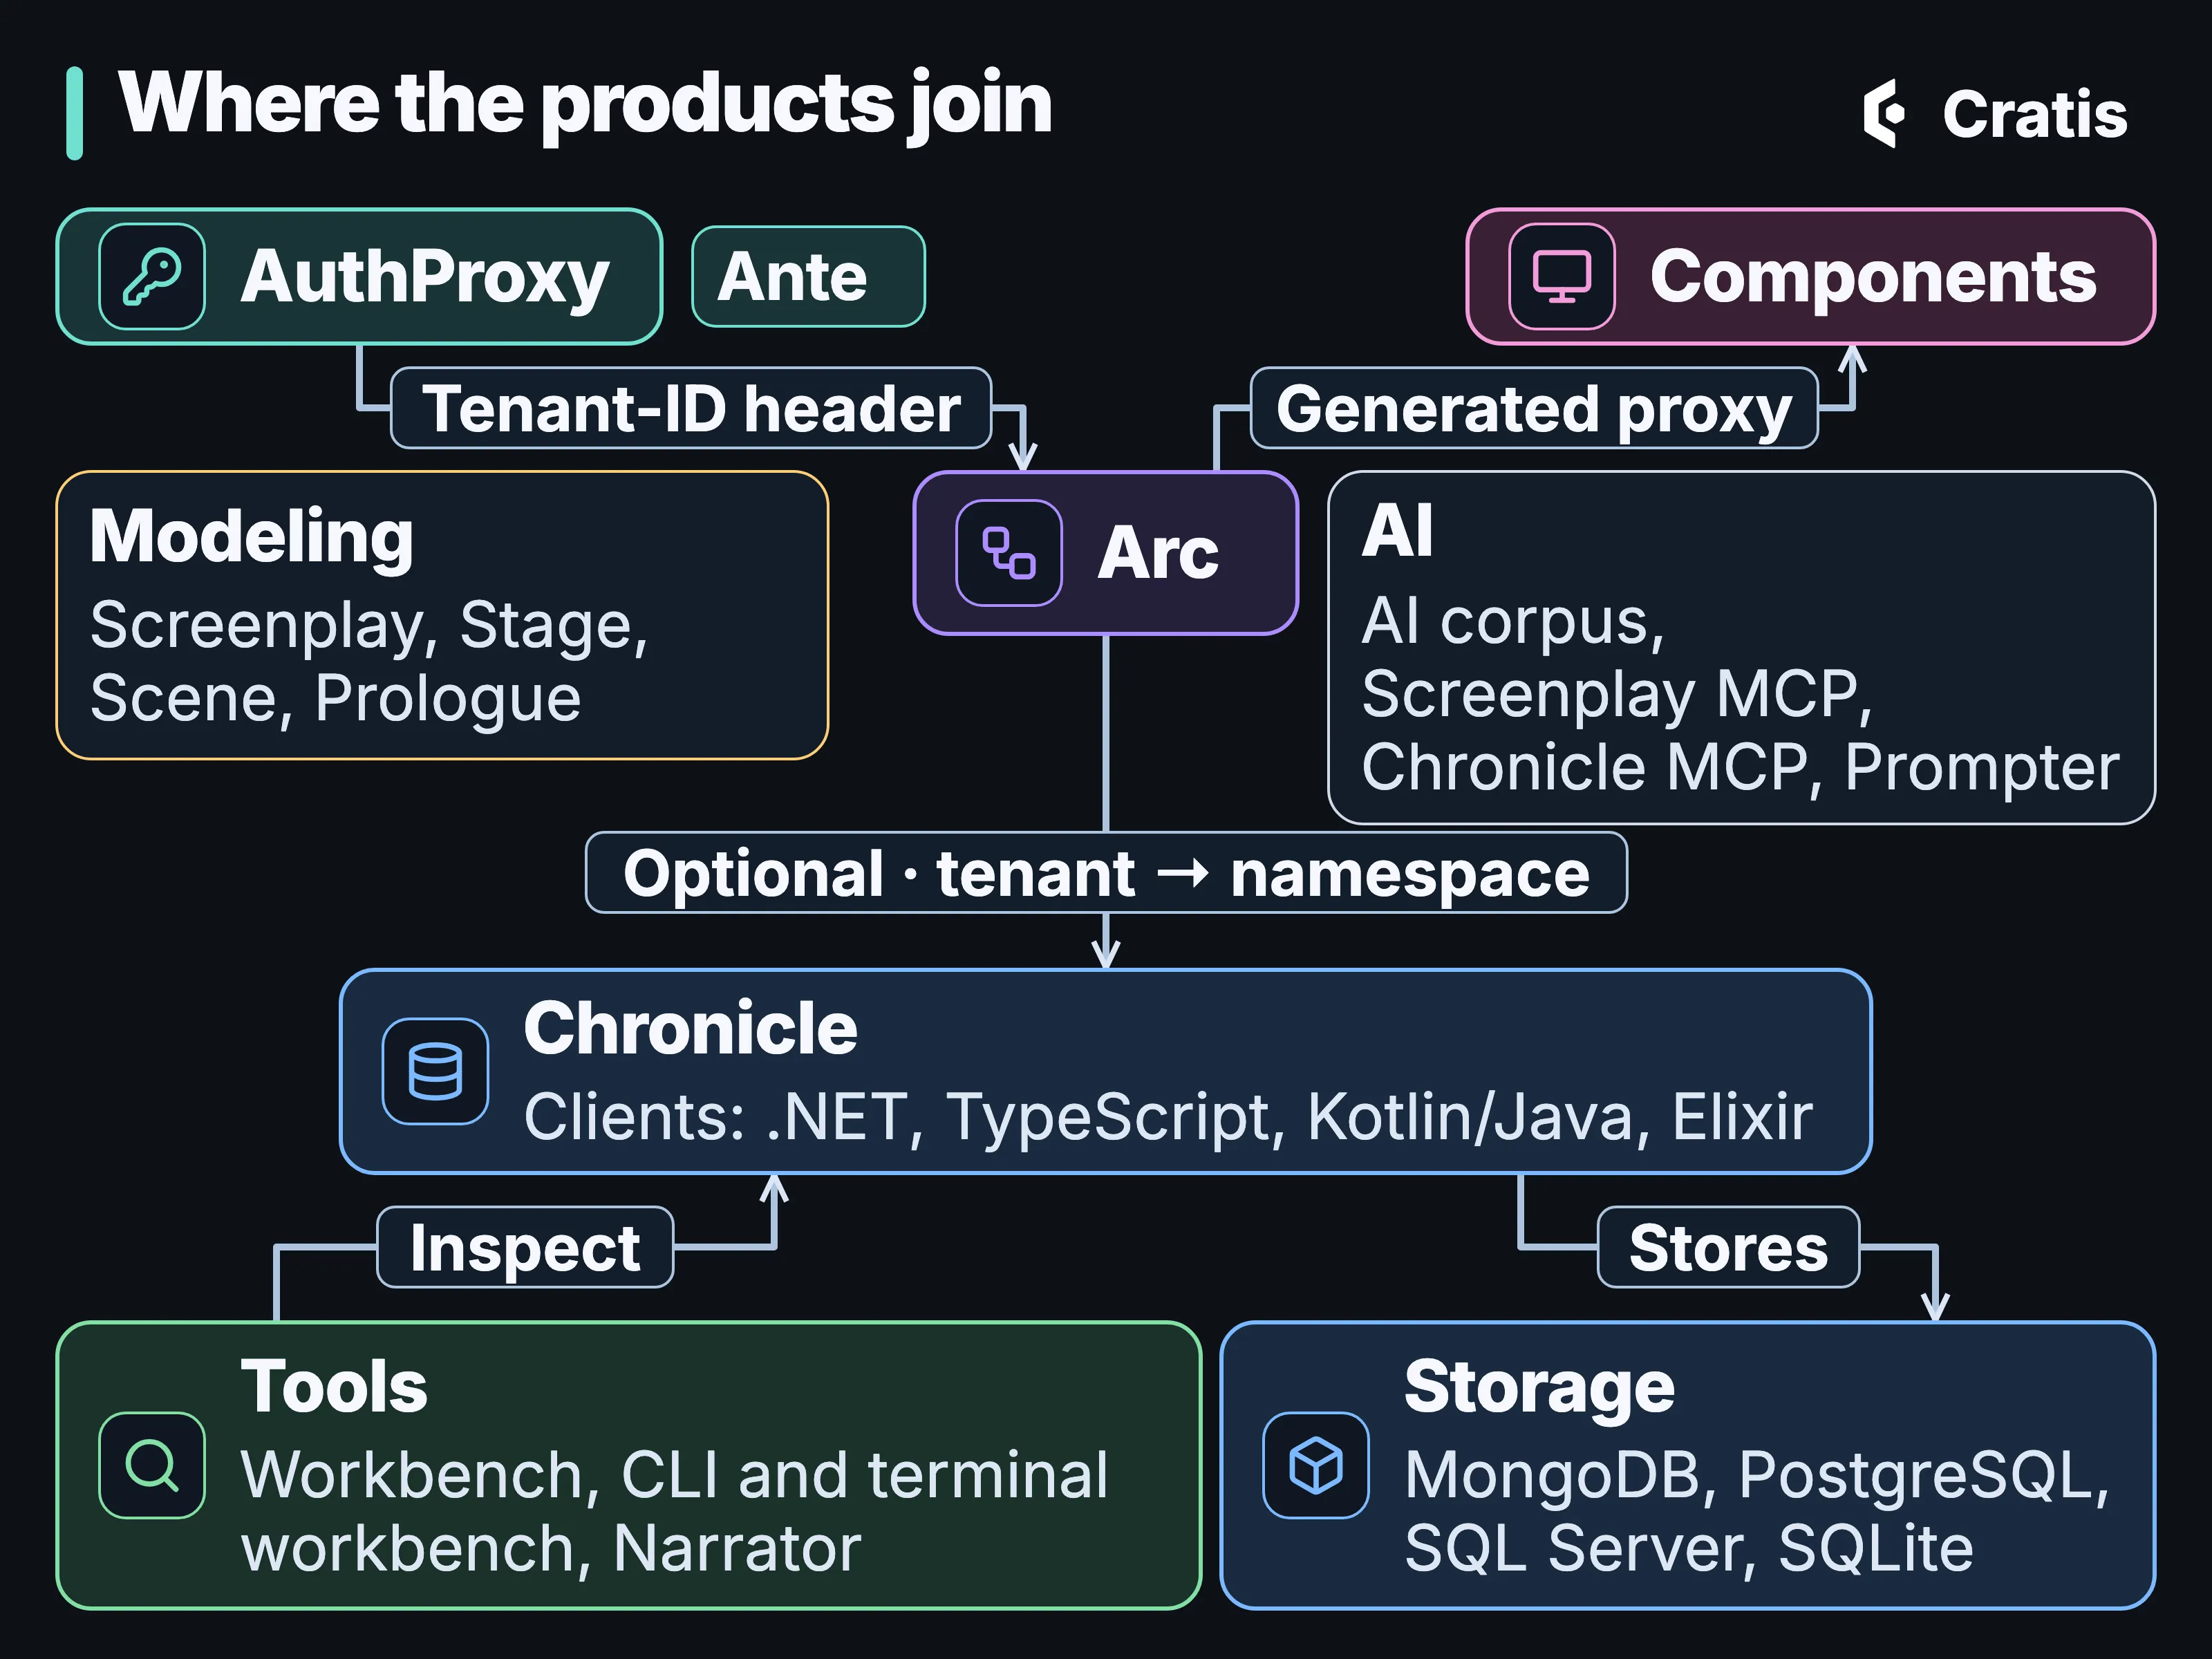Screen dimensions: 2212x1659
Task: Click the Storage cube icon
Action: (x=1315, y=1465)
